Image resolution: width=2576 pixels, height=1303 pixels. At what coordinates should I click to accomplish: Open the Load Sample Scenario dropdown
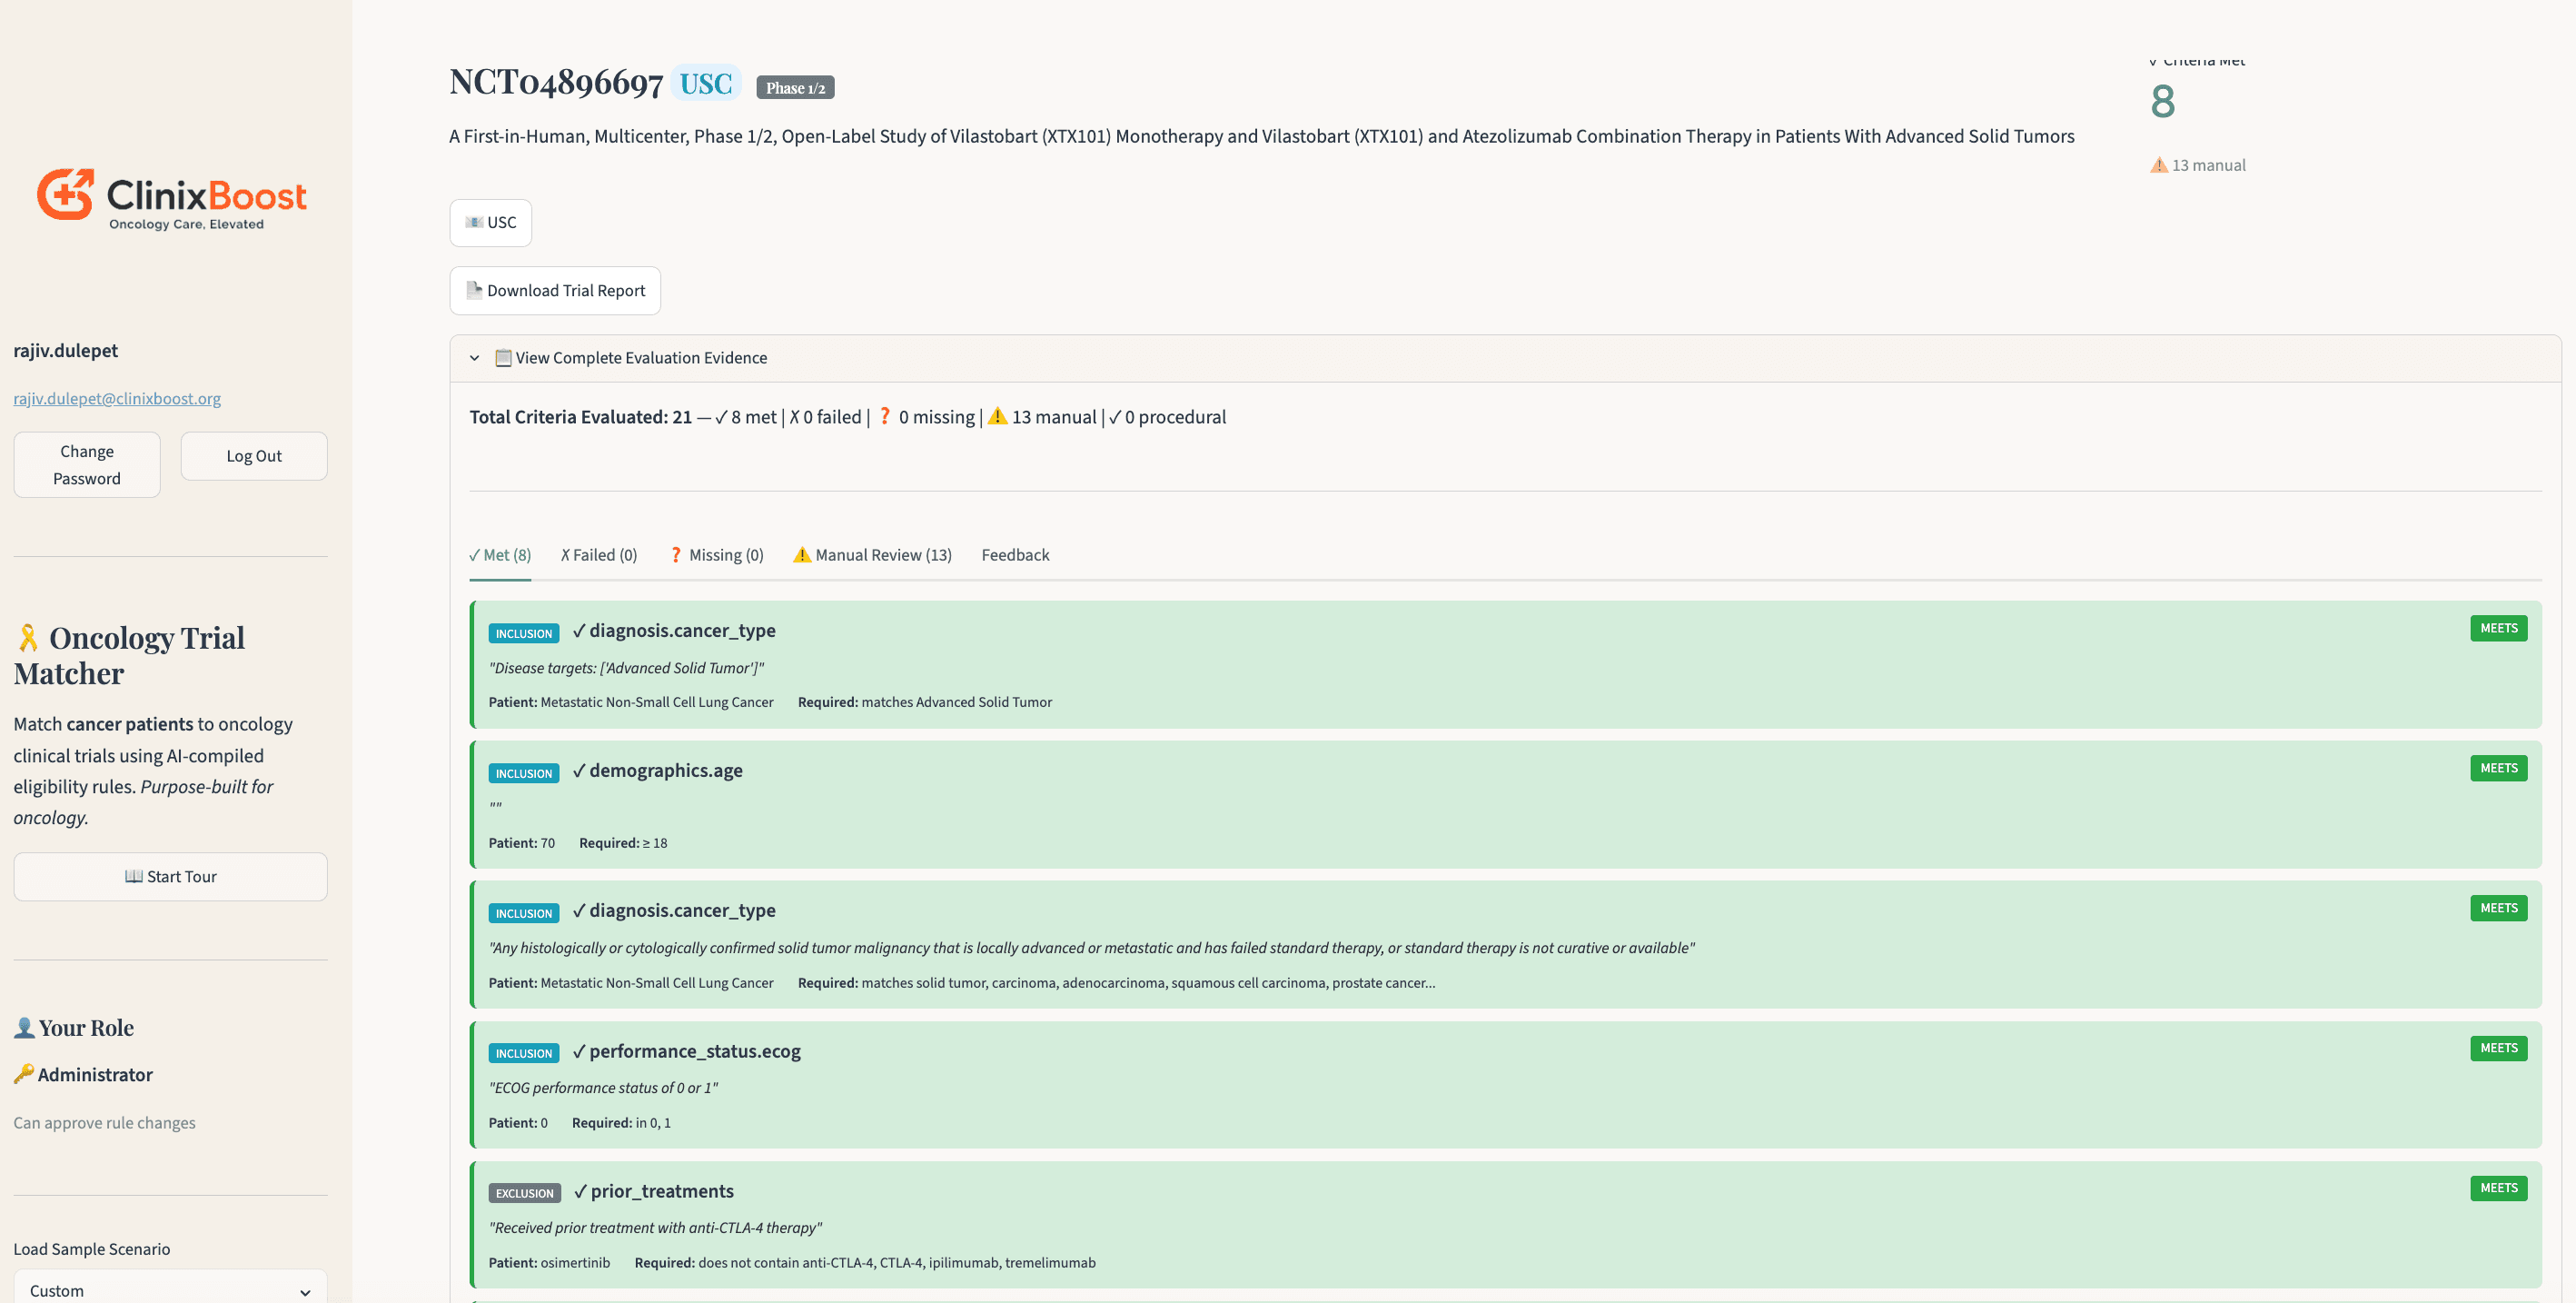(170, 1289)
